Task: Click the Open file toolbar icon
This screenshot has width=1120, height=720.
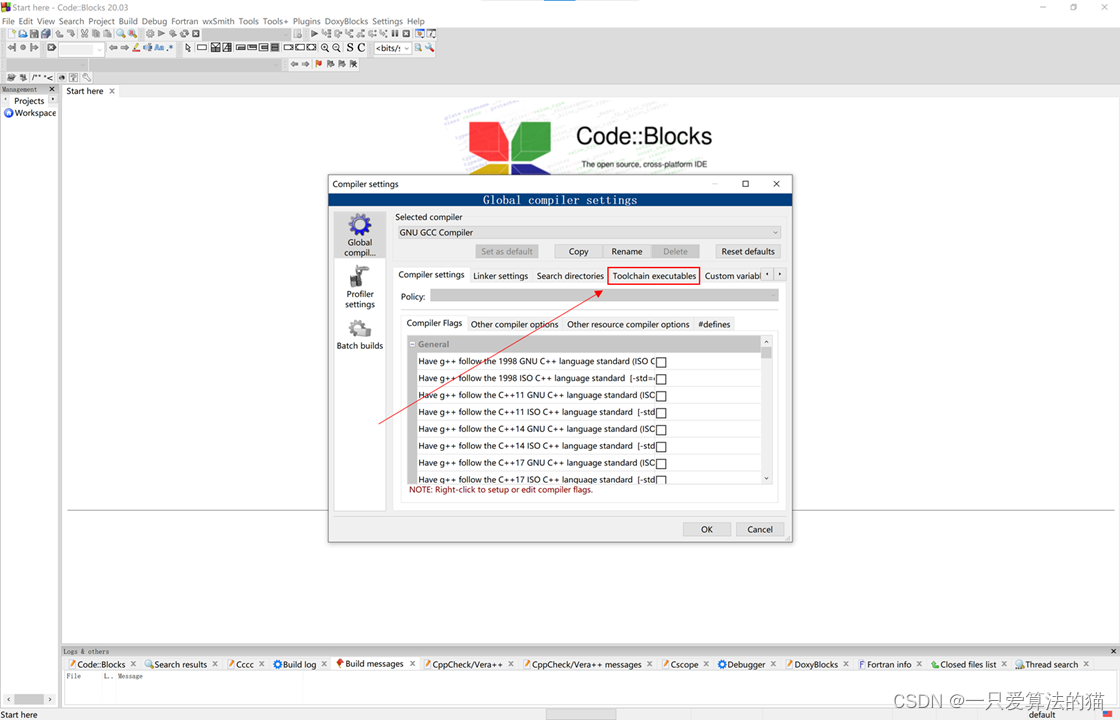Action: pyautogui.click(x=23, y=34)
